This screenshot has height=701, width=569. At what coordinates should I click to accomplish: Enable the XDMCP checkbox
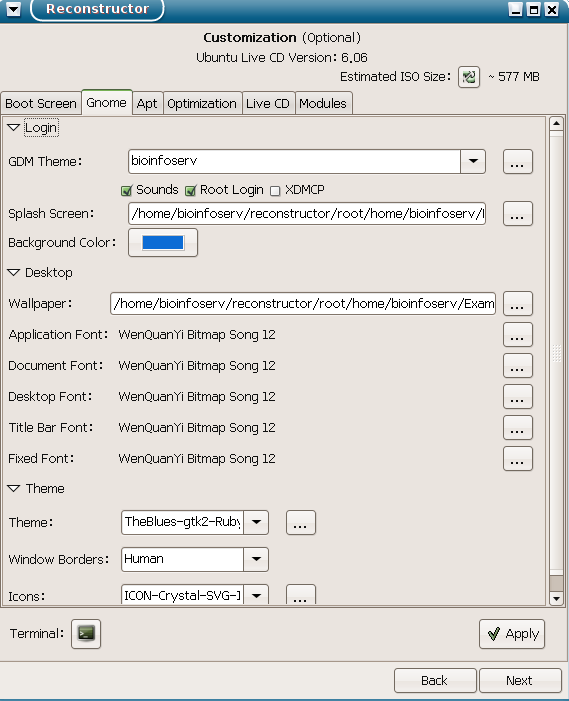point(275,191)
